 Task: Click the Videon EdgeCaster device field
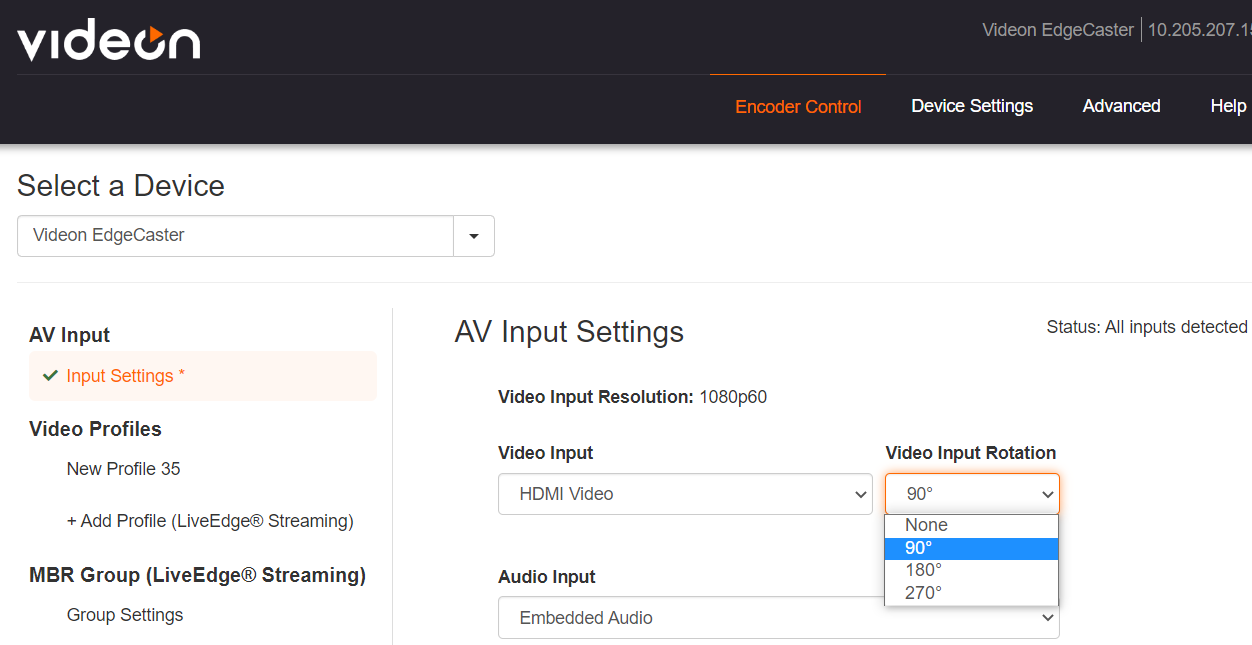tap(236, 236)
